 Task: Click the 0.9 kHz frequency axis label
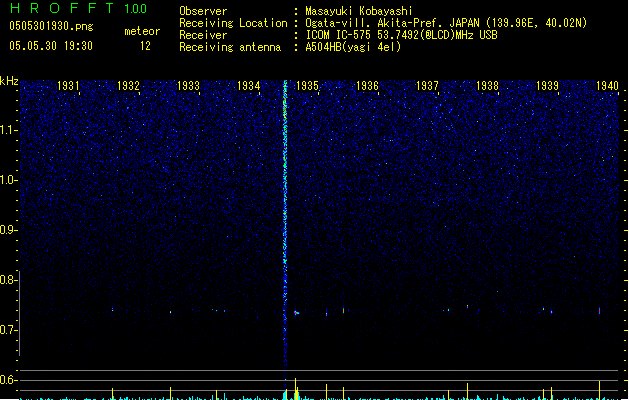(x=8, y=230)
